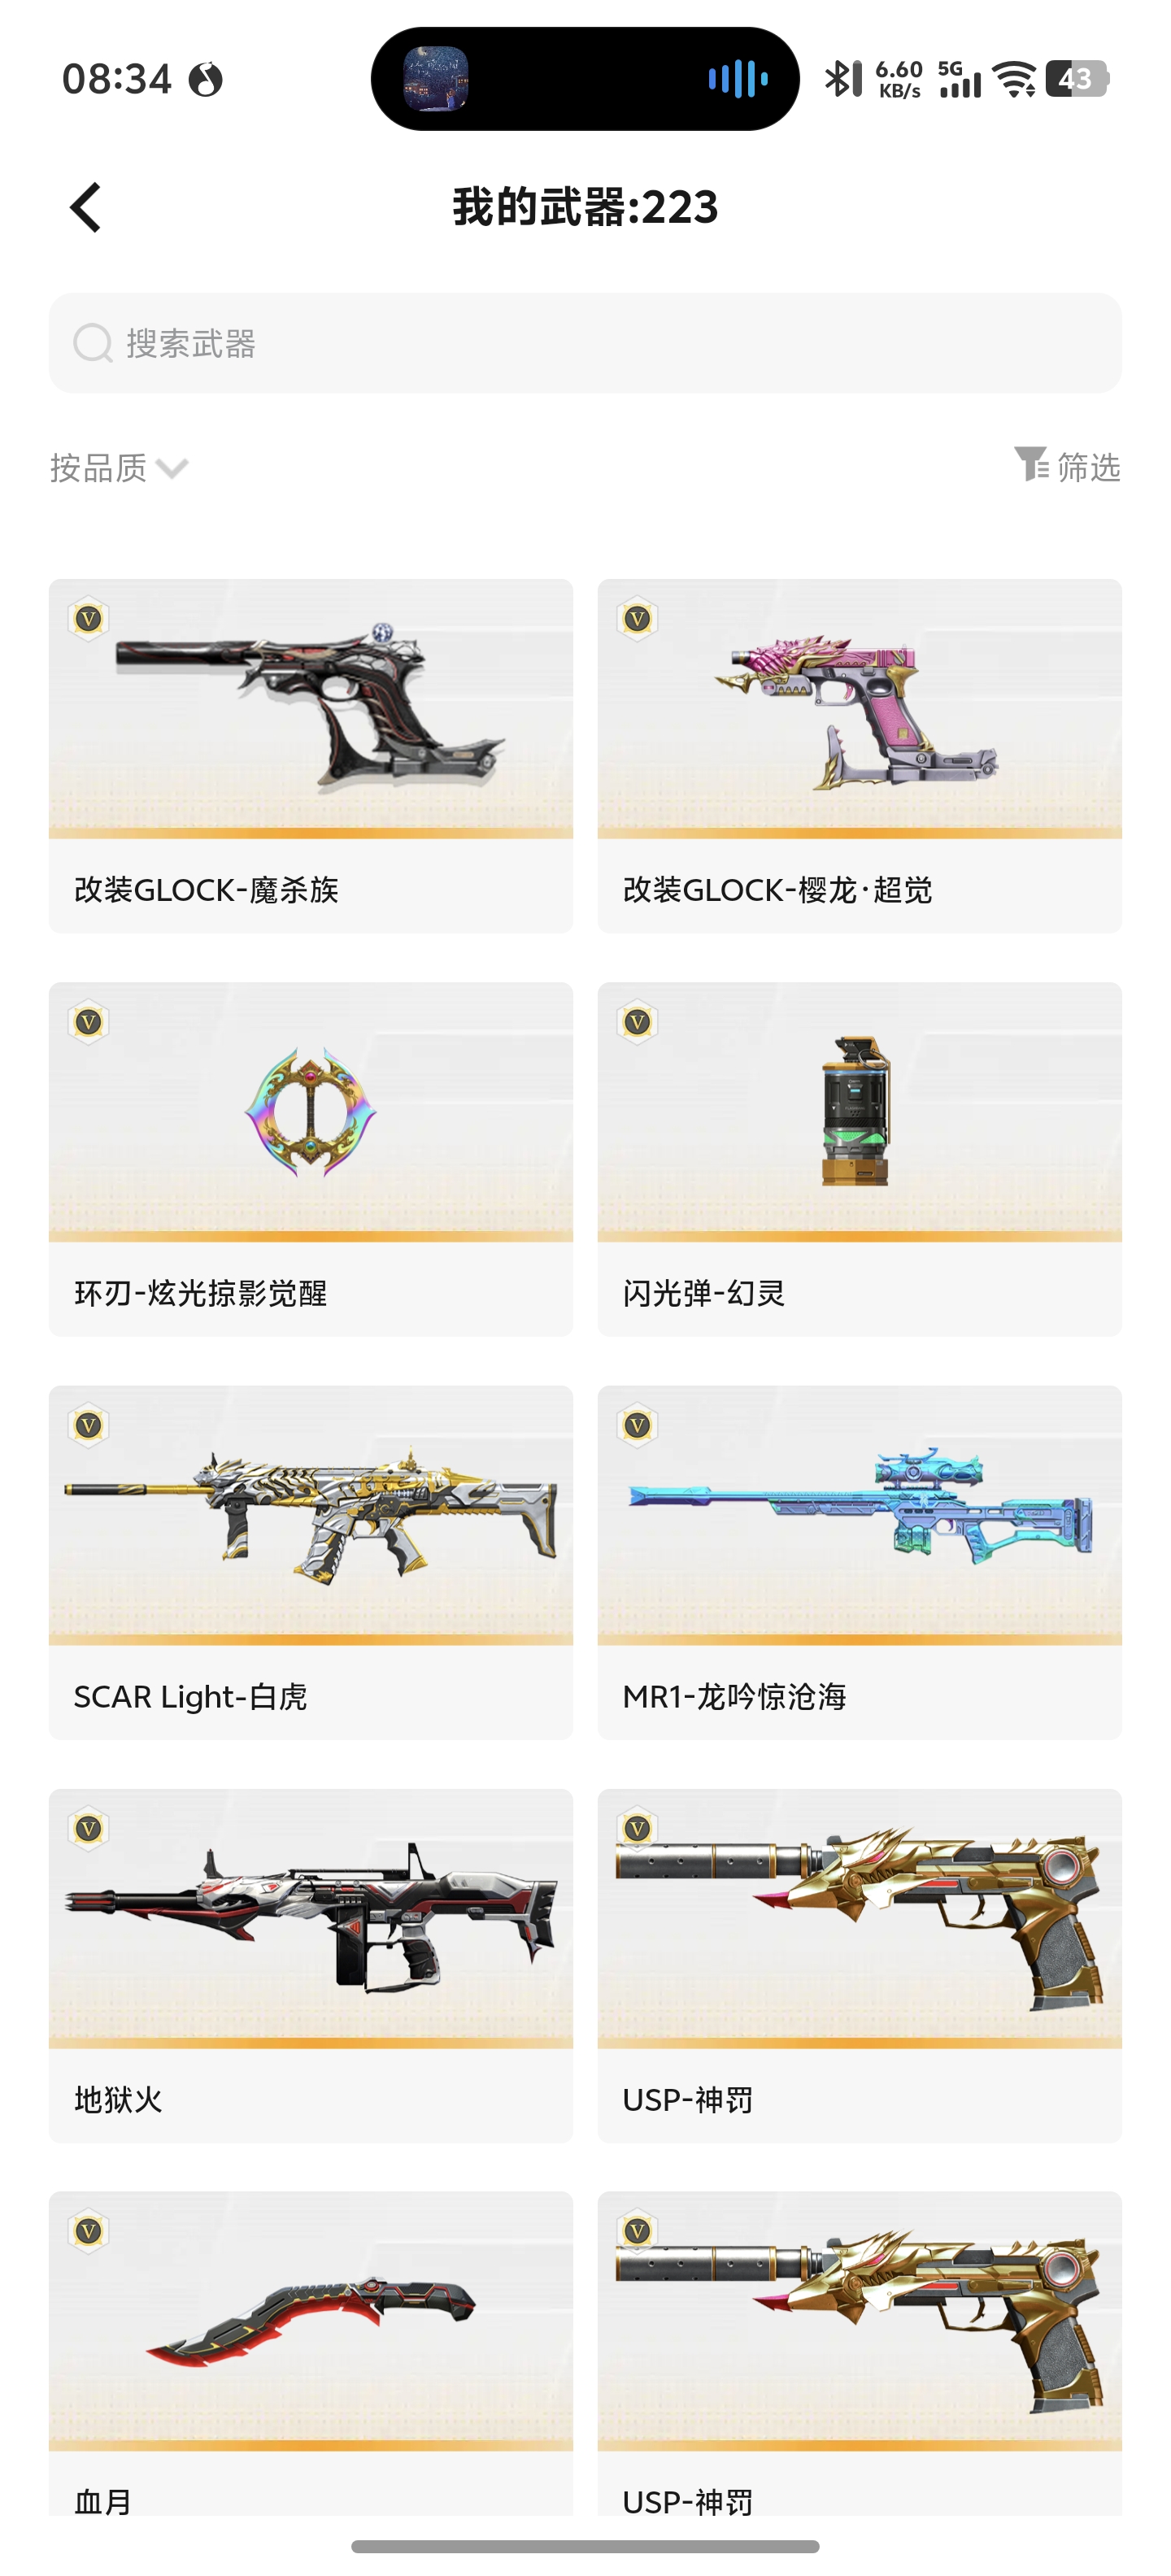1171x2576 pixels.
Task: Click the search magnifier icon
Action: [x=92, y=343]
